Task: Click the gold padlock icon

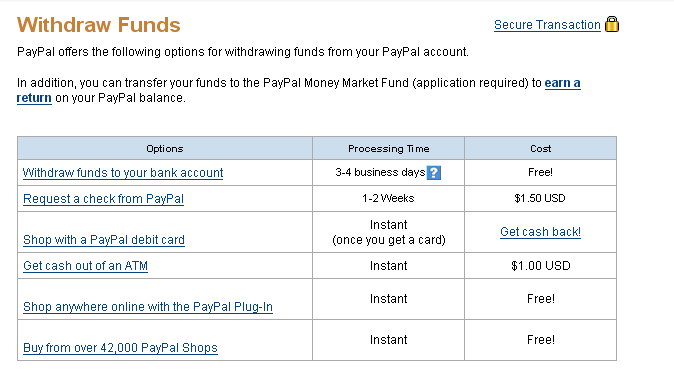Action: click(612, 24)
